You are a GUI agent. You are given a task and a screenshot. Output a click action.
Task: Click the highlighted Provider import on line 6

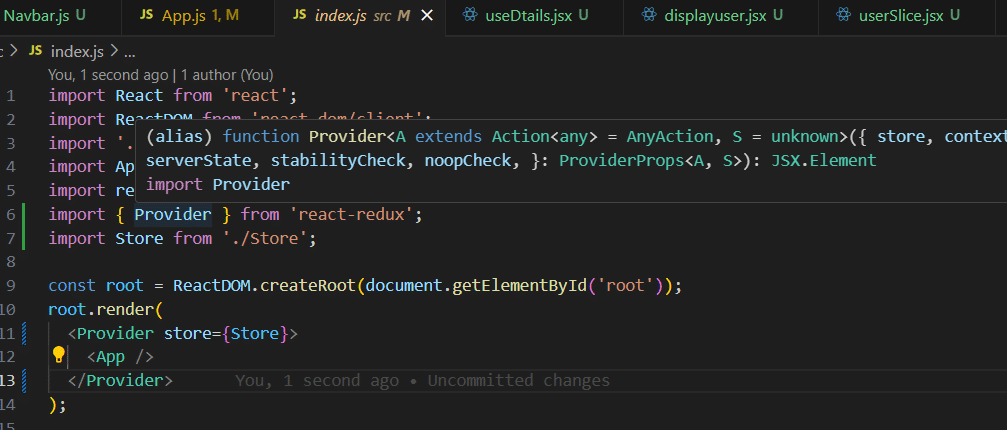[x=173, y=214]
